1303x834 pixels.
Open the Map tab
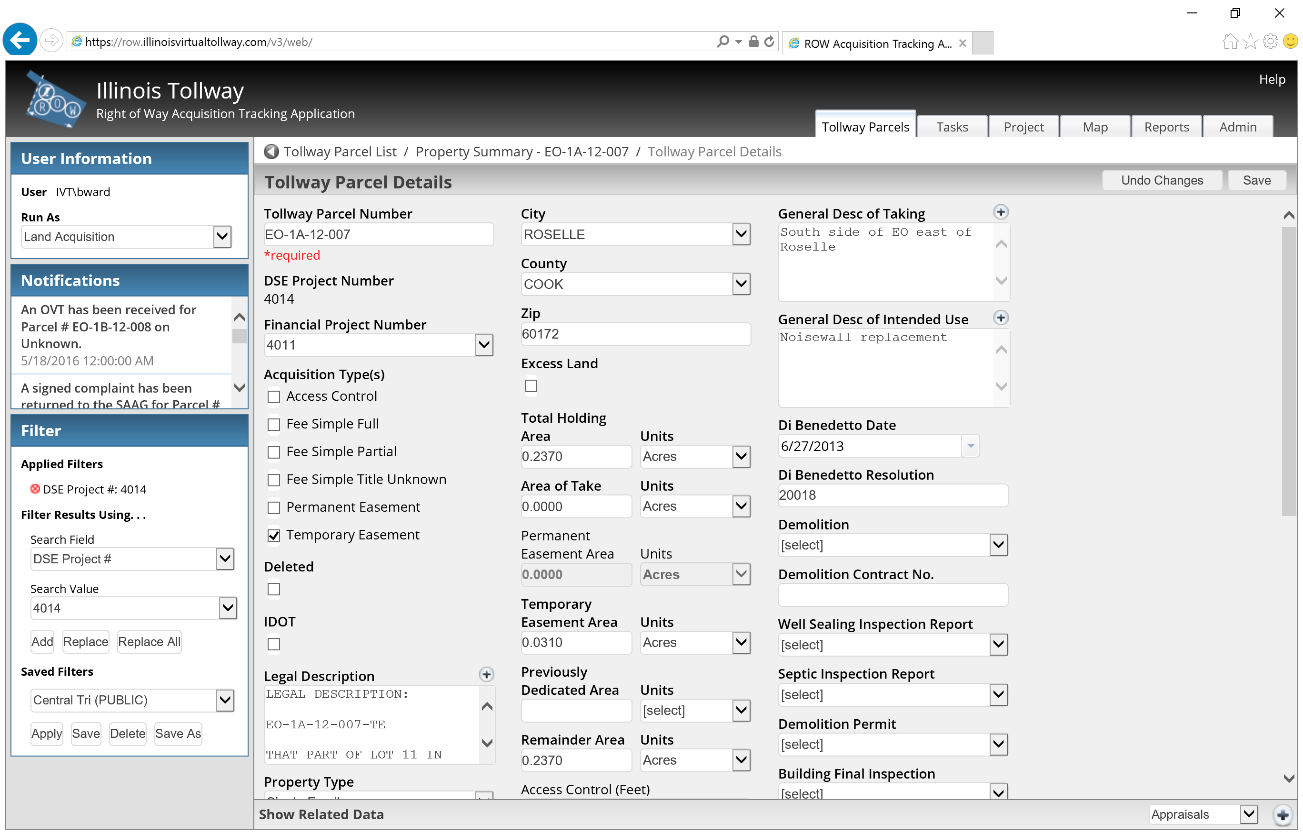[x=1095, y=127]
